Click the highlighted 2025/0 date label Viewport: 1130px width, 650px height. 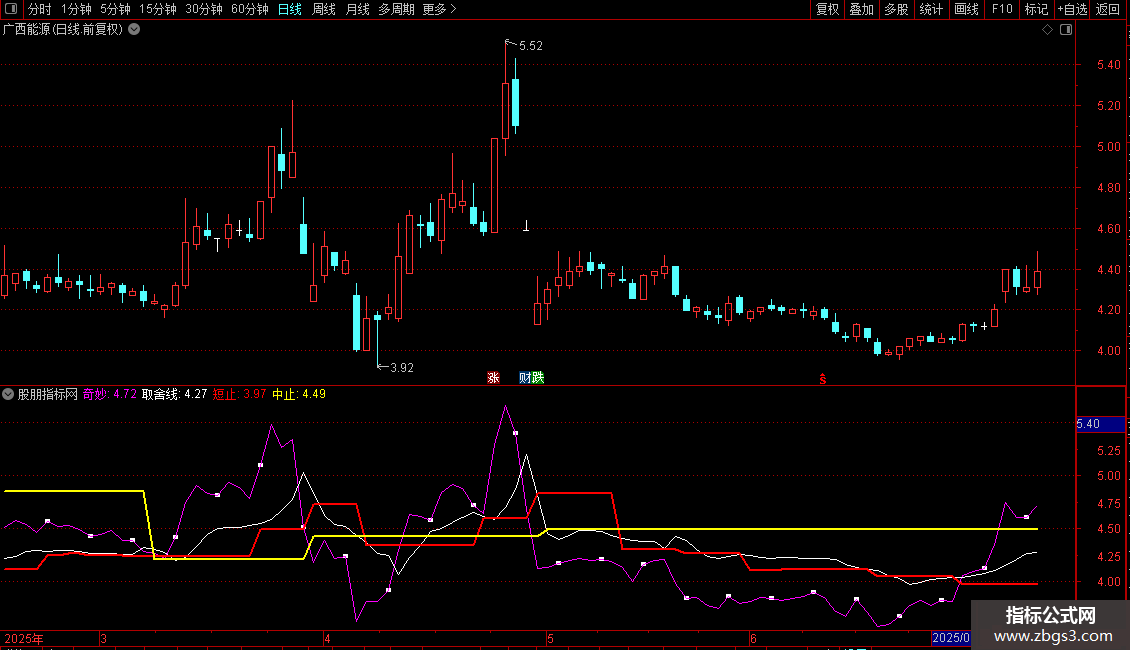pyautogui.click(x=951, y=638)
